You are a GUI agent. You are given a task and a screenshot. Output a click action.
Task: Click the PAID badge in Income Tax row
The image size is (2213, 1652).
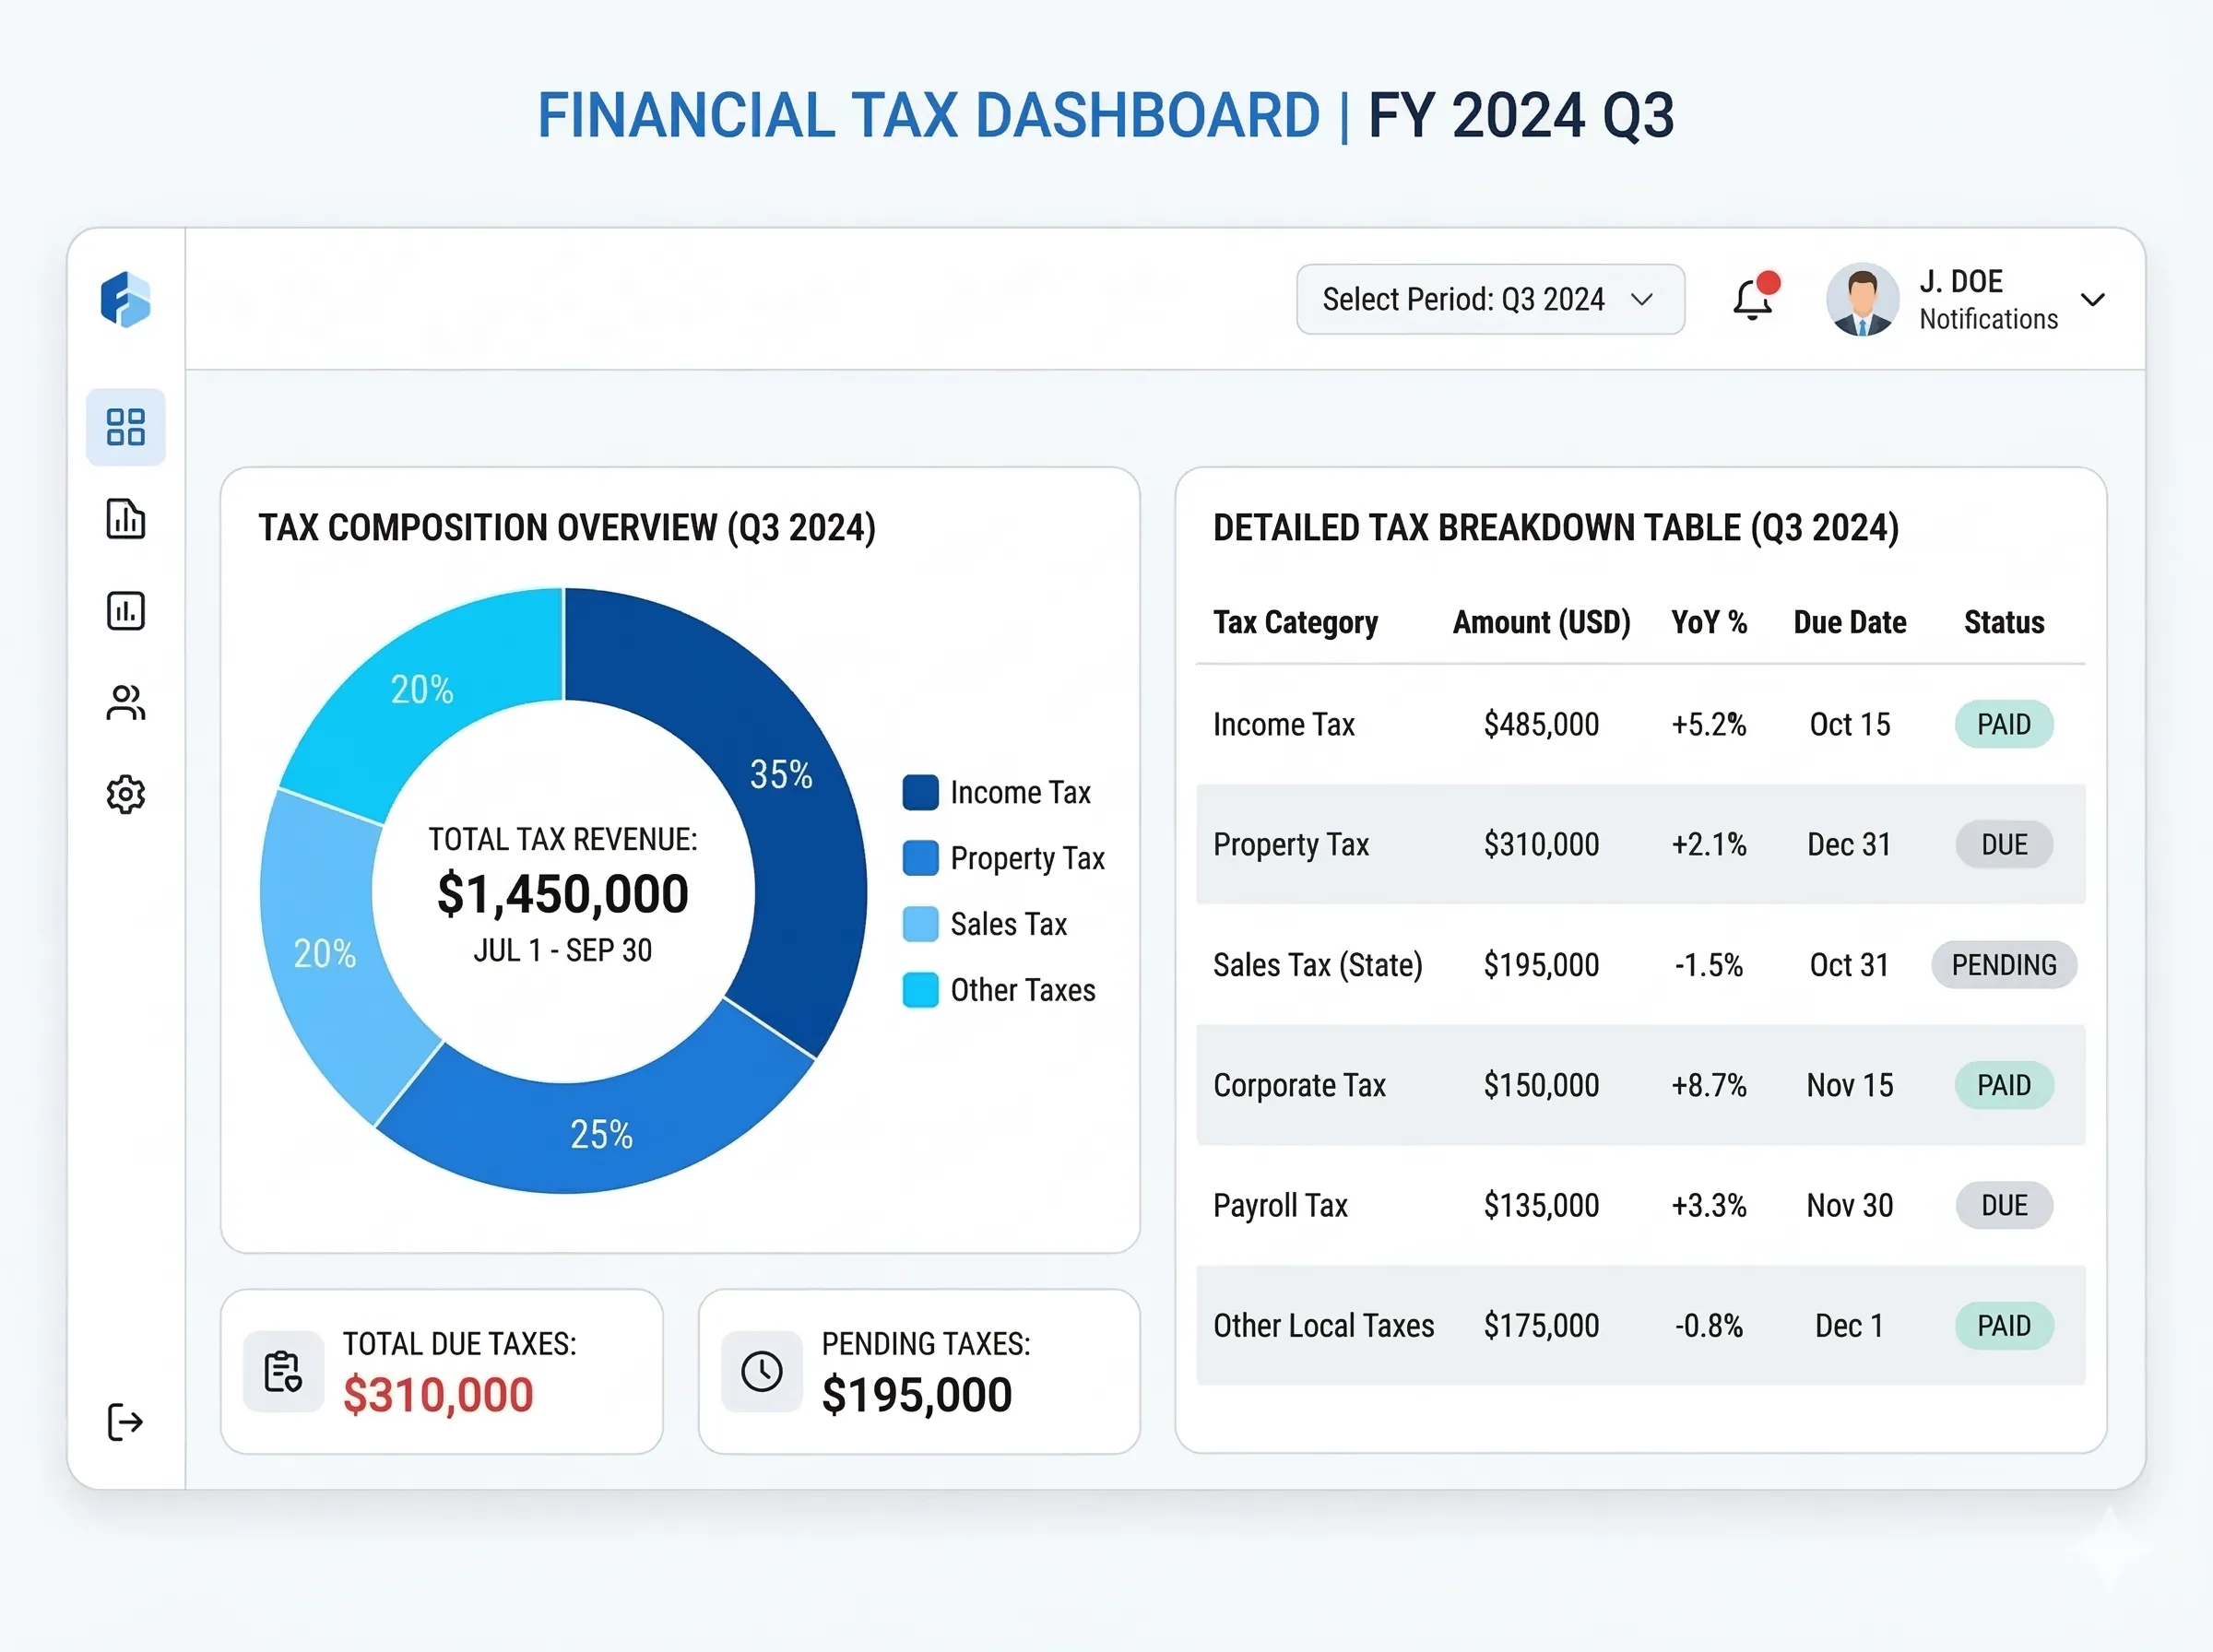2004,724
